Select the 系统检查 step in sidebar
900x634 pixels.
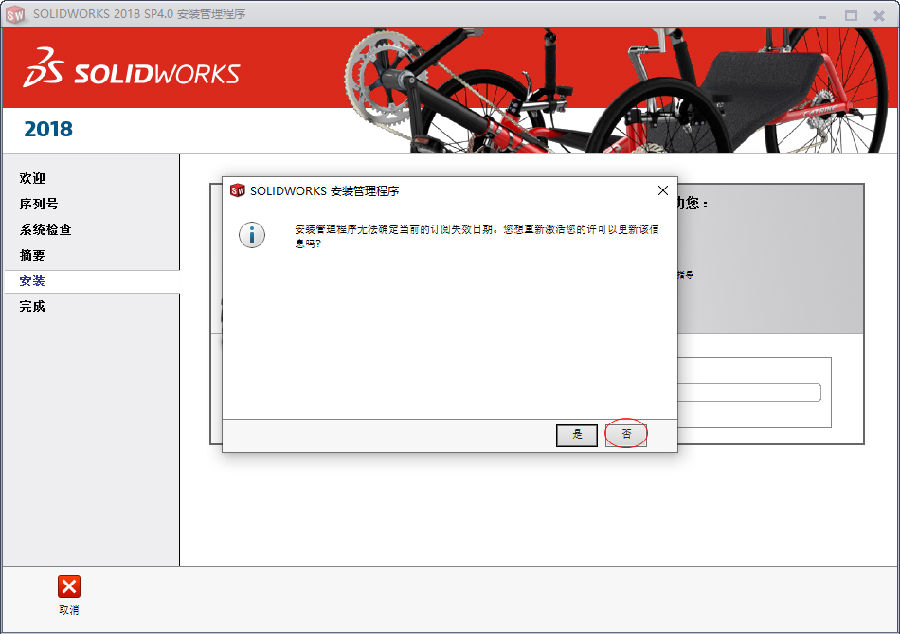[x=45, y=230]
